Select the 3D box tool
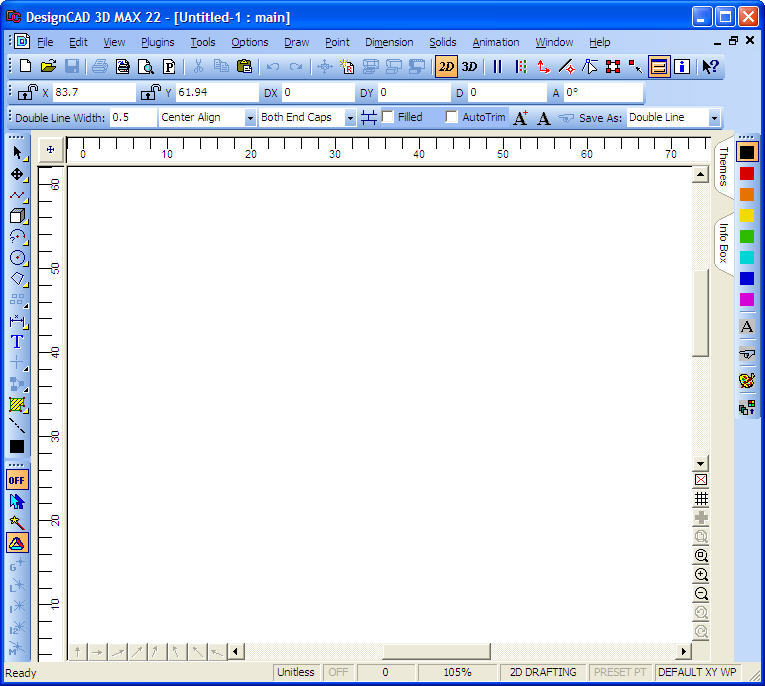The width and height of the screenshot is (765, 686). (x=17, y=216)
